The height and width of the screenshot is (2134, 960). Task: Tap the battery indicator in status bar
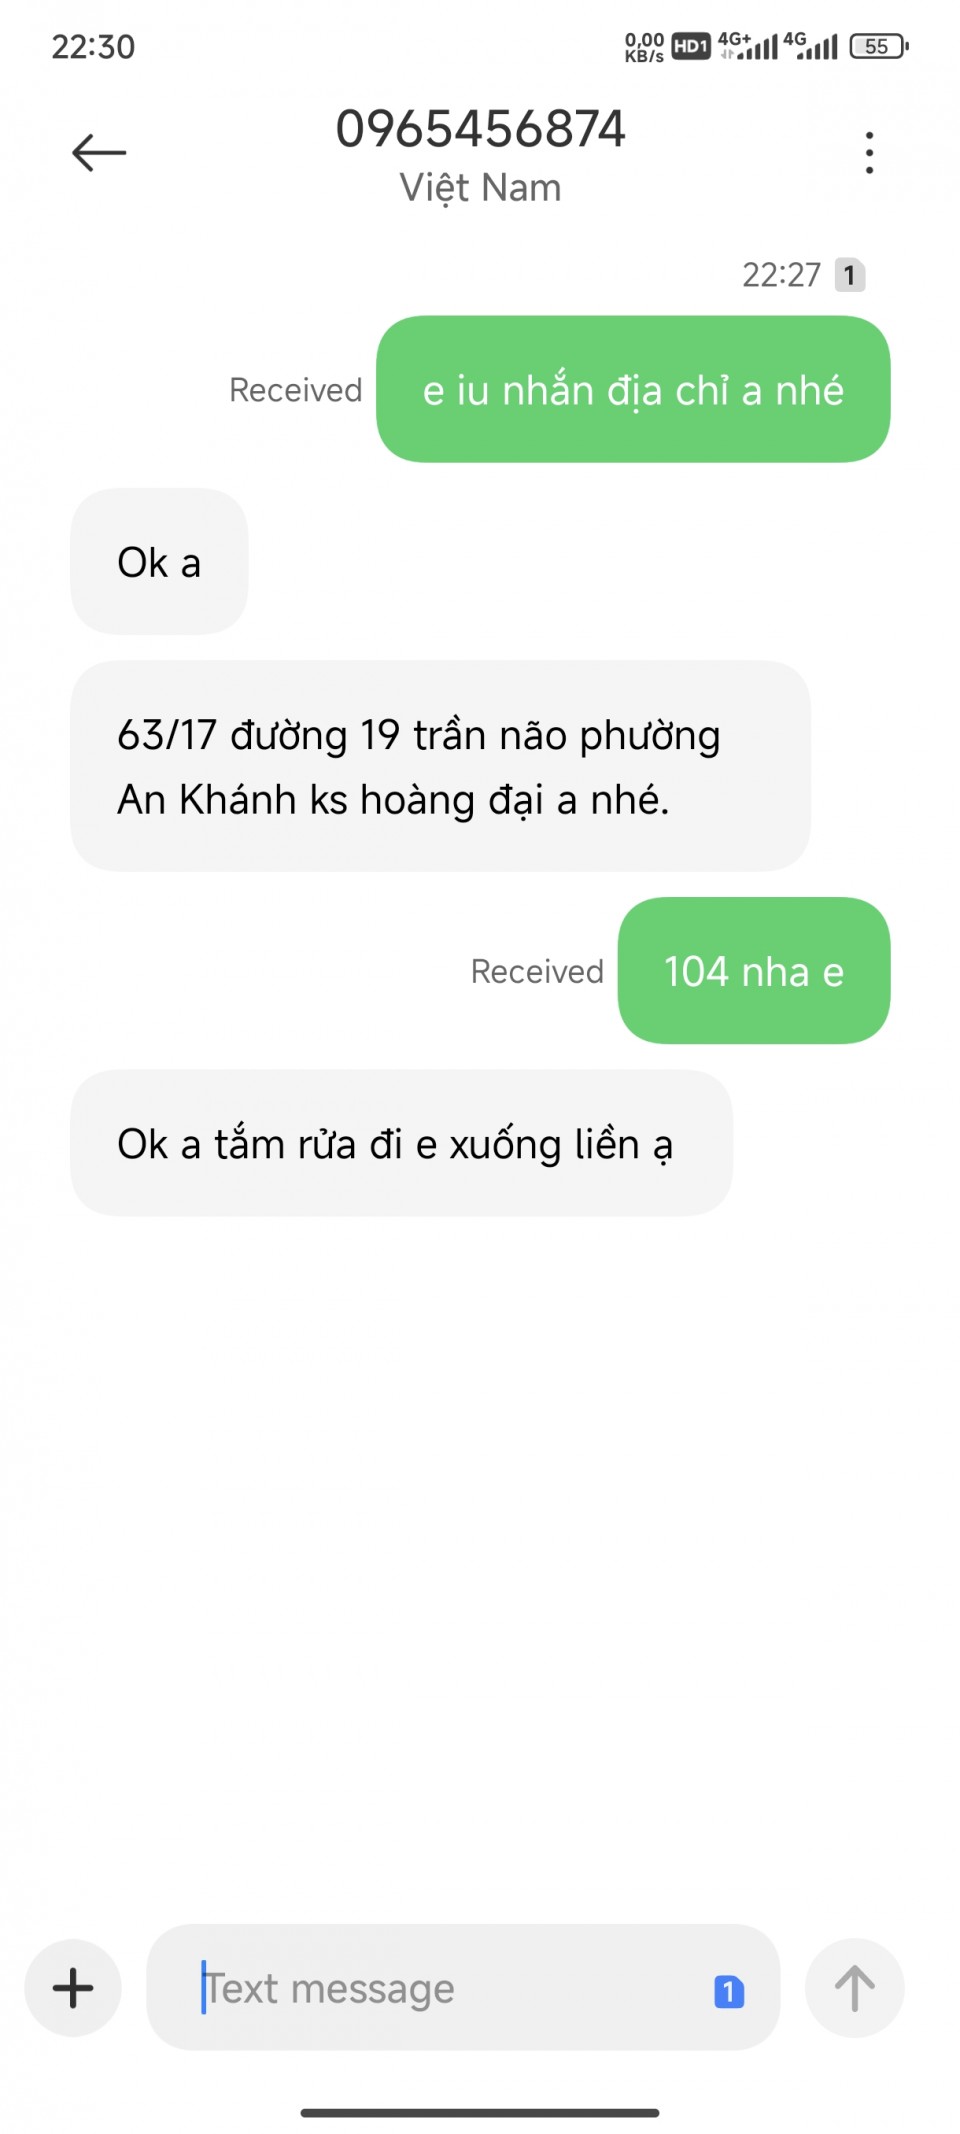point(879,46)
